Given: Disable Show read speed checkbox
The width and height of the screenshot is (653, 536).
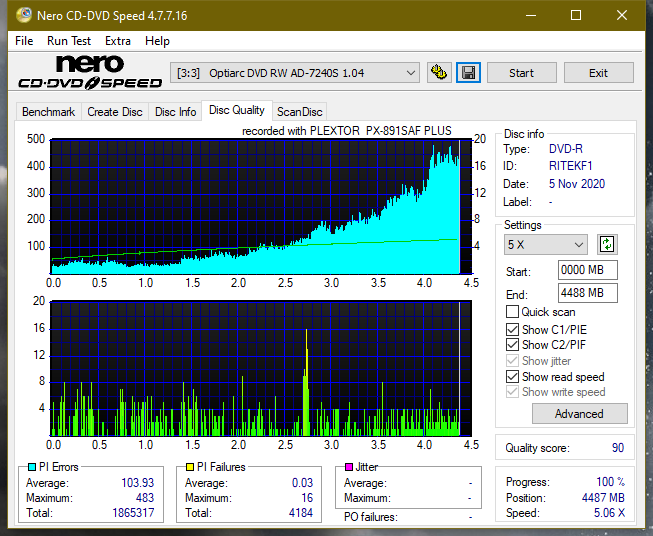Looking at the screenshot, I should 512,376.
